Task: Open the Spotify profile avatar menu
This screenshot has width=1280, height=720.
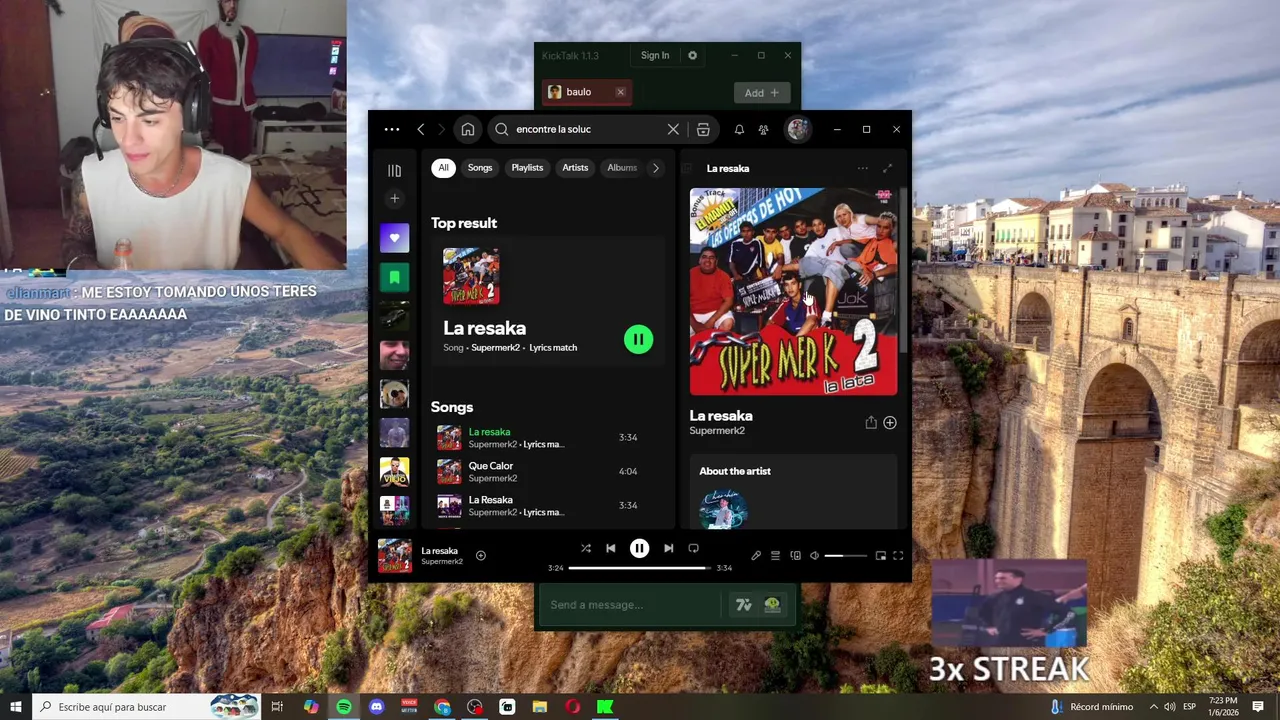Action: coord(797,129)
